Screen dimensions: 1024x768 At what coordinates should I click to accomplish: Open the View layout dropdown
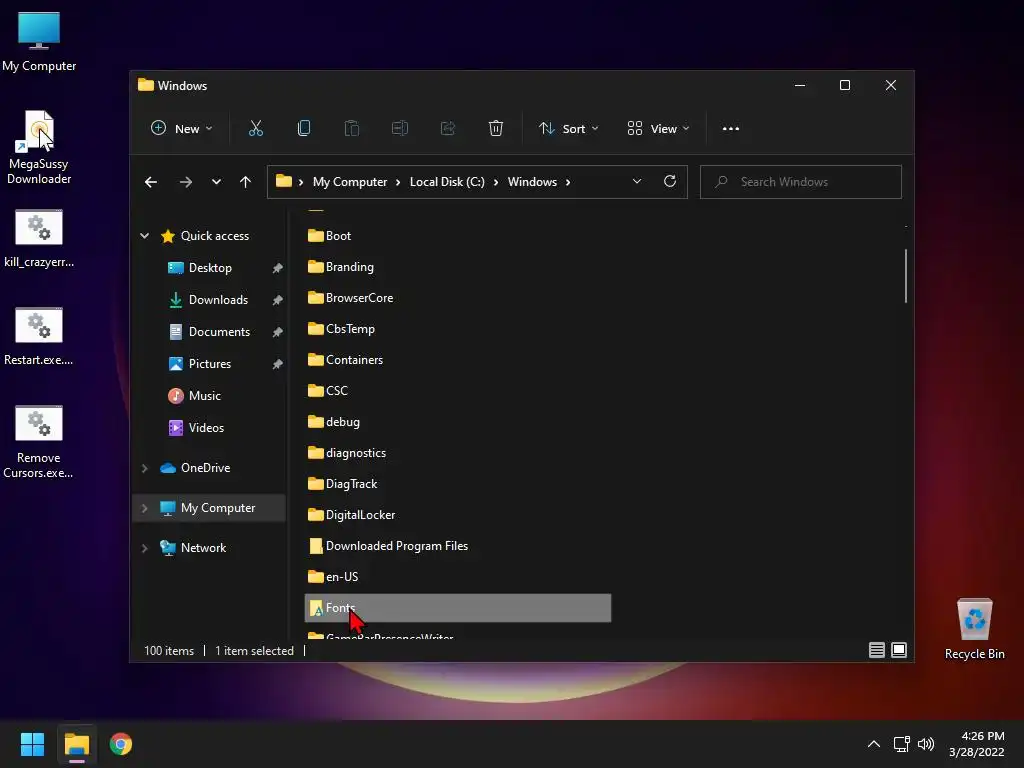[x=658, y=129]
